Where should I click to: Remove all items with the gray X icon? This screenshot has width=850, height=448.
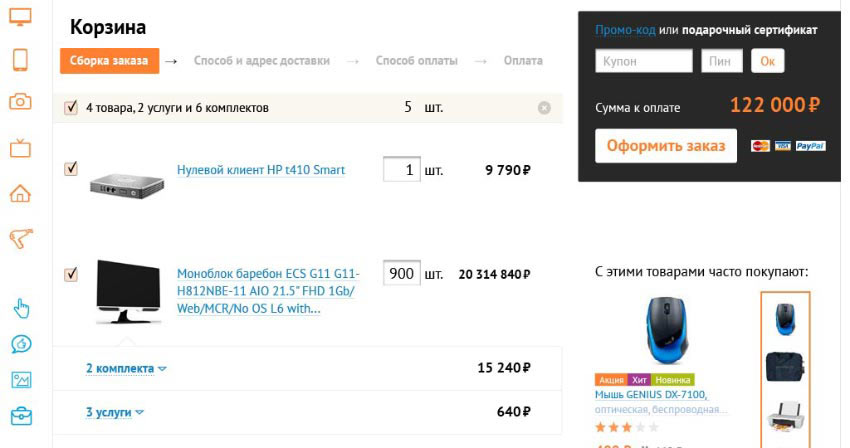(x=544, y=108)
